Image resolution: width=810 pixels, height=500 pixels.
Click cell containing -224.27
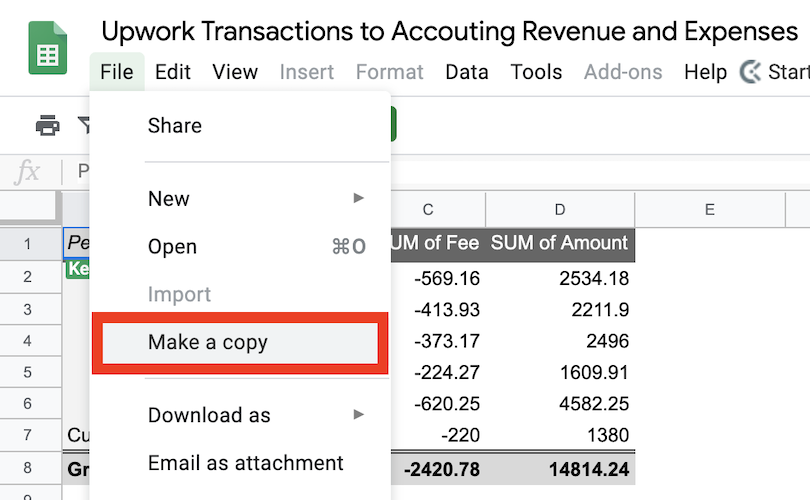438,372
